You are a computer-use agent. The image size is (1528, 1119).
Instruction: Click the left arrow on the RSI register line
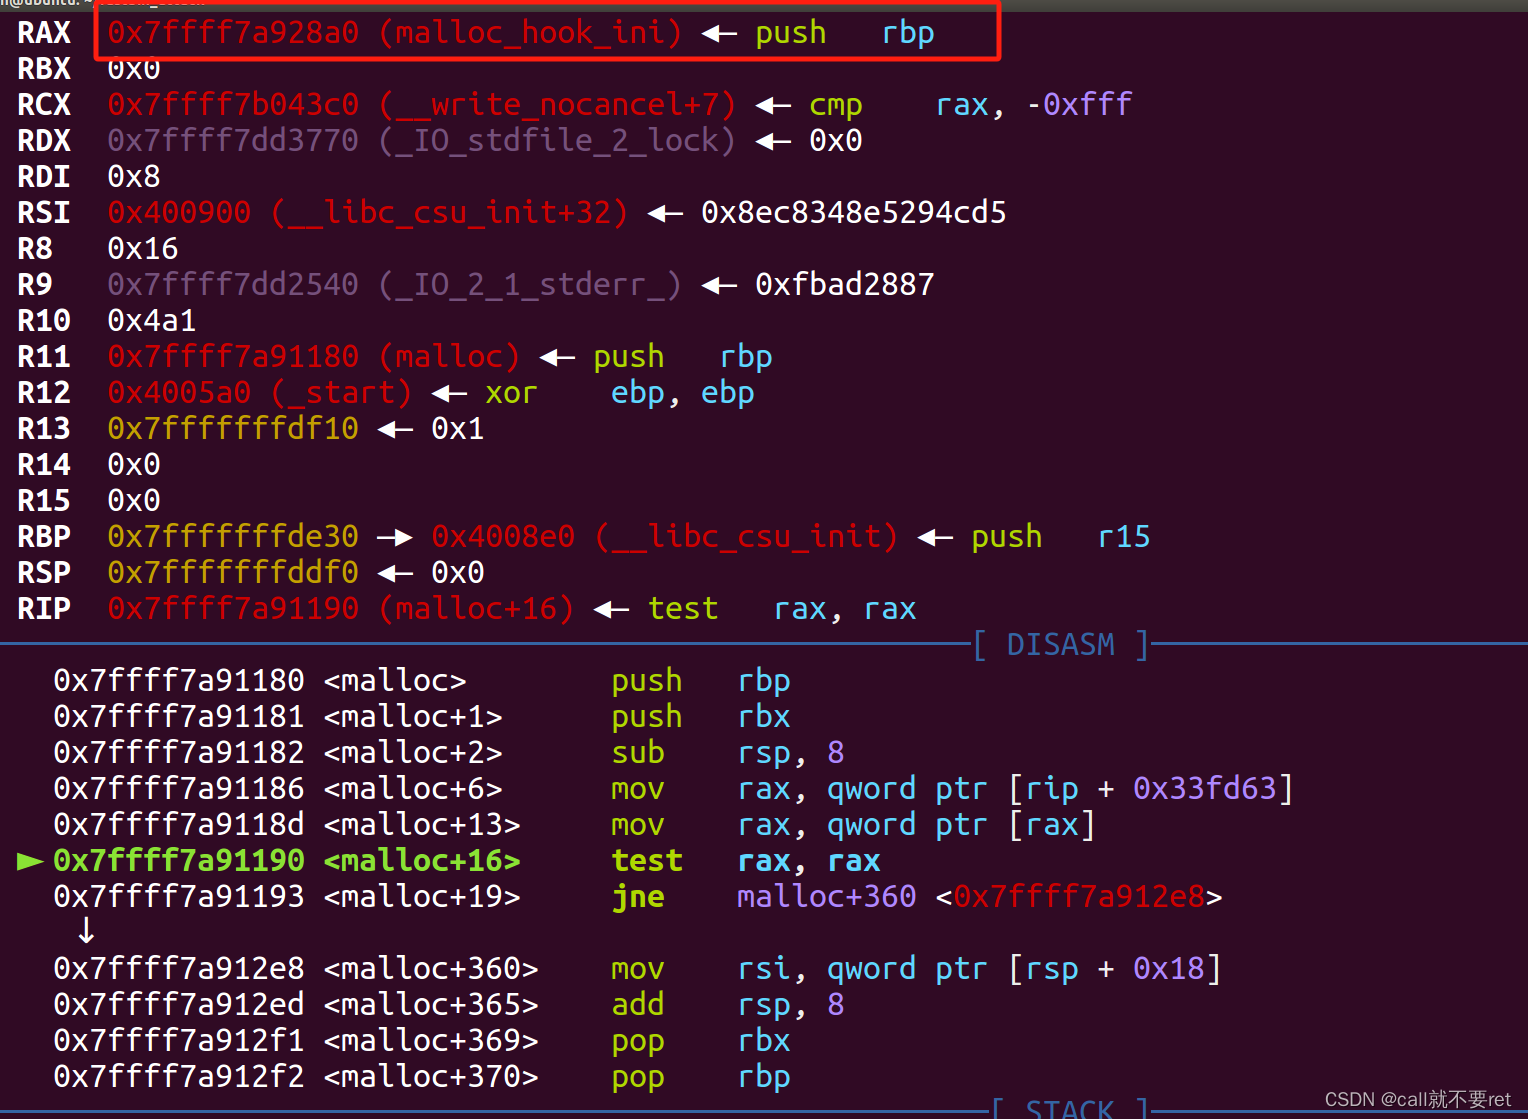663,212
